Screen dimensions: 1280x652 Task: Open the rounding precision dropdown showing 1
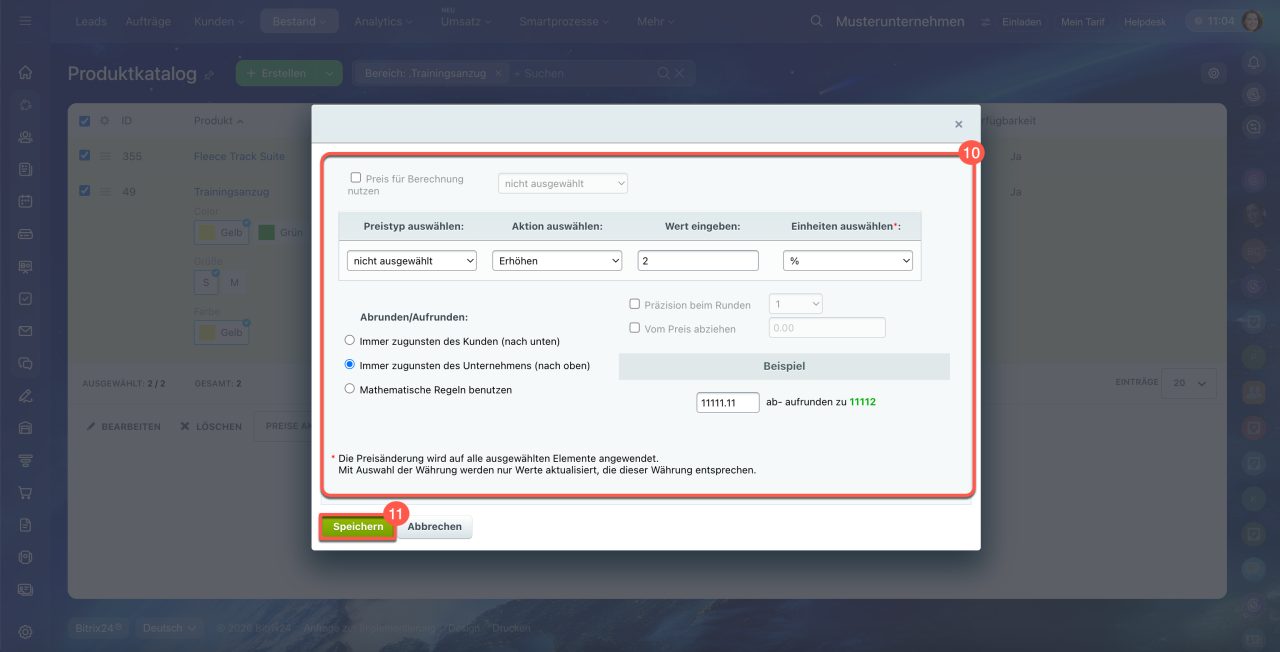click(795, 303)
